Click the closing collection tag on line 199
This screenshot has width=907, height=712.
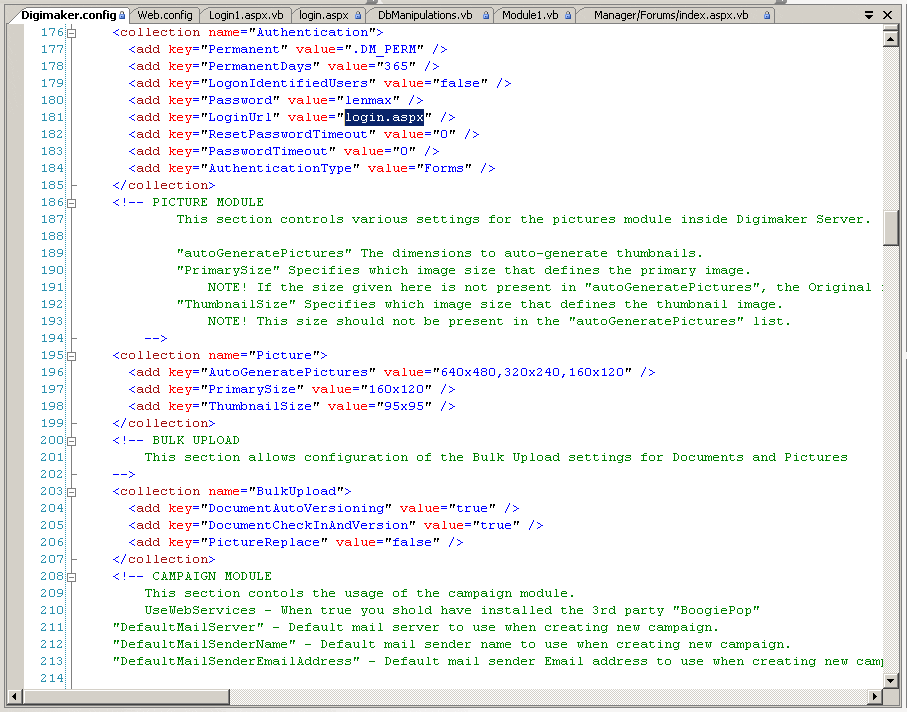coord(164,423)
